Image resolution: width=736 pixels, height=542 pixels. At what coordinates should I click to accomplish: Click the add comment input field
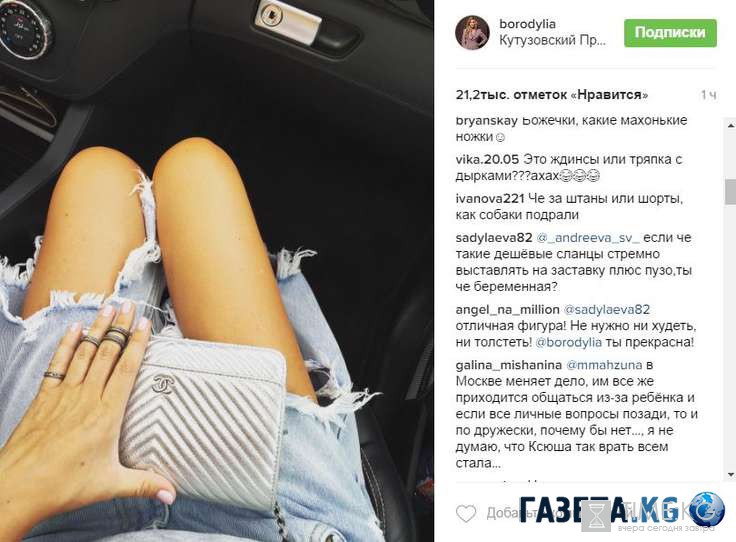pos(587,513)
